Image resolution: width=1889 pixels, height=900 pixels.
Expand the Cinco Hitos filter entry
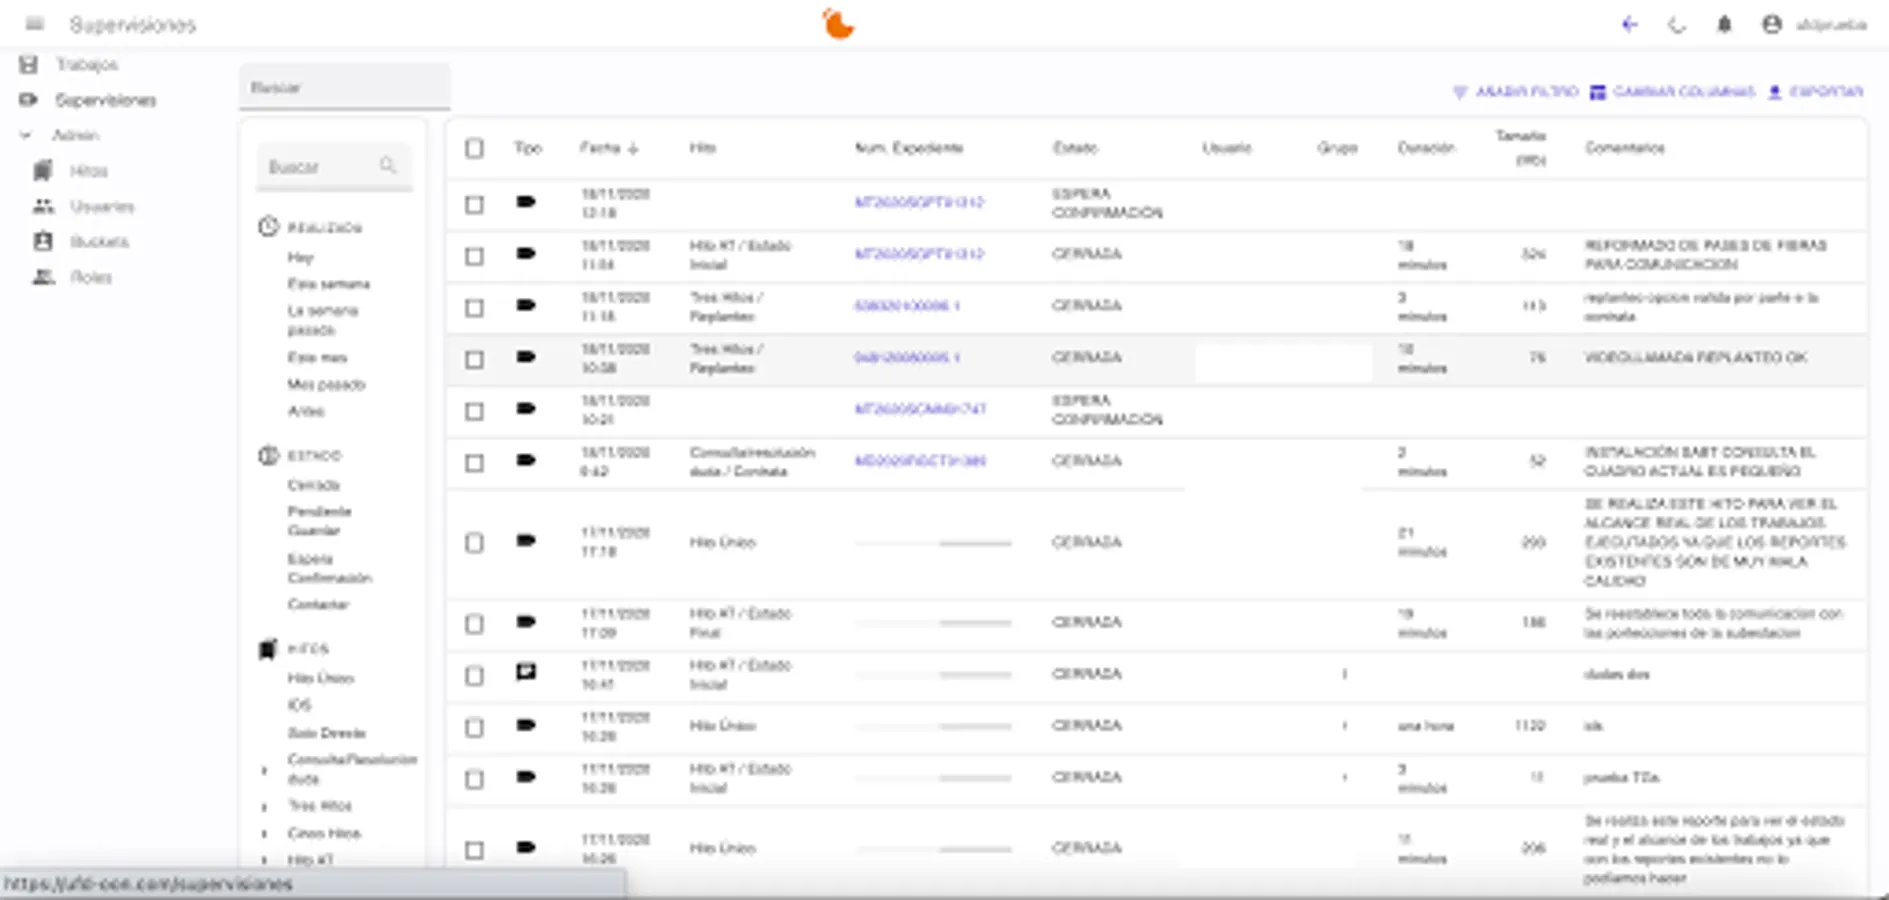pos(264,833)
